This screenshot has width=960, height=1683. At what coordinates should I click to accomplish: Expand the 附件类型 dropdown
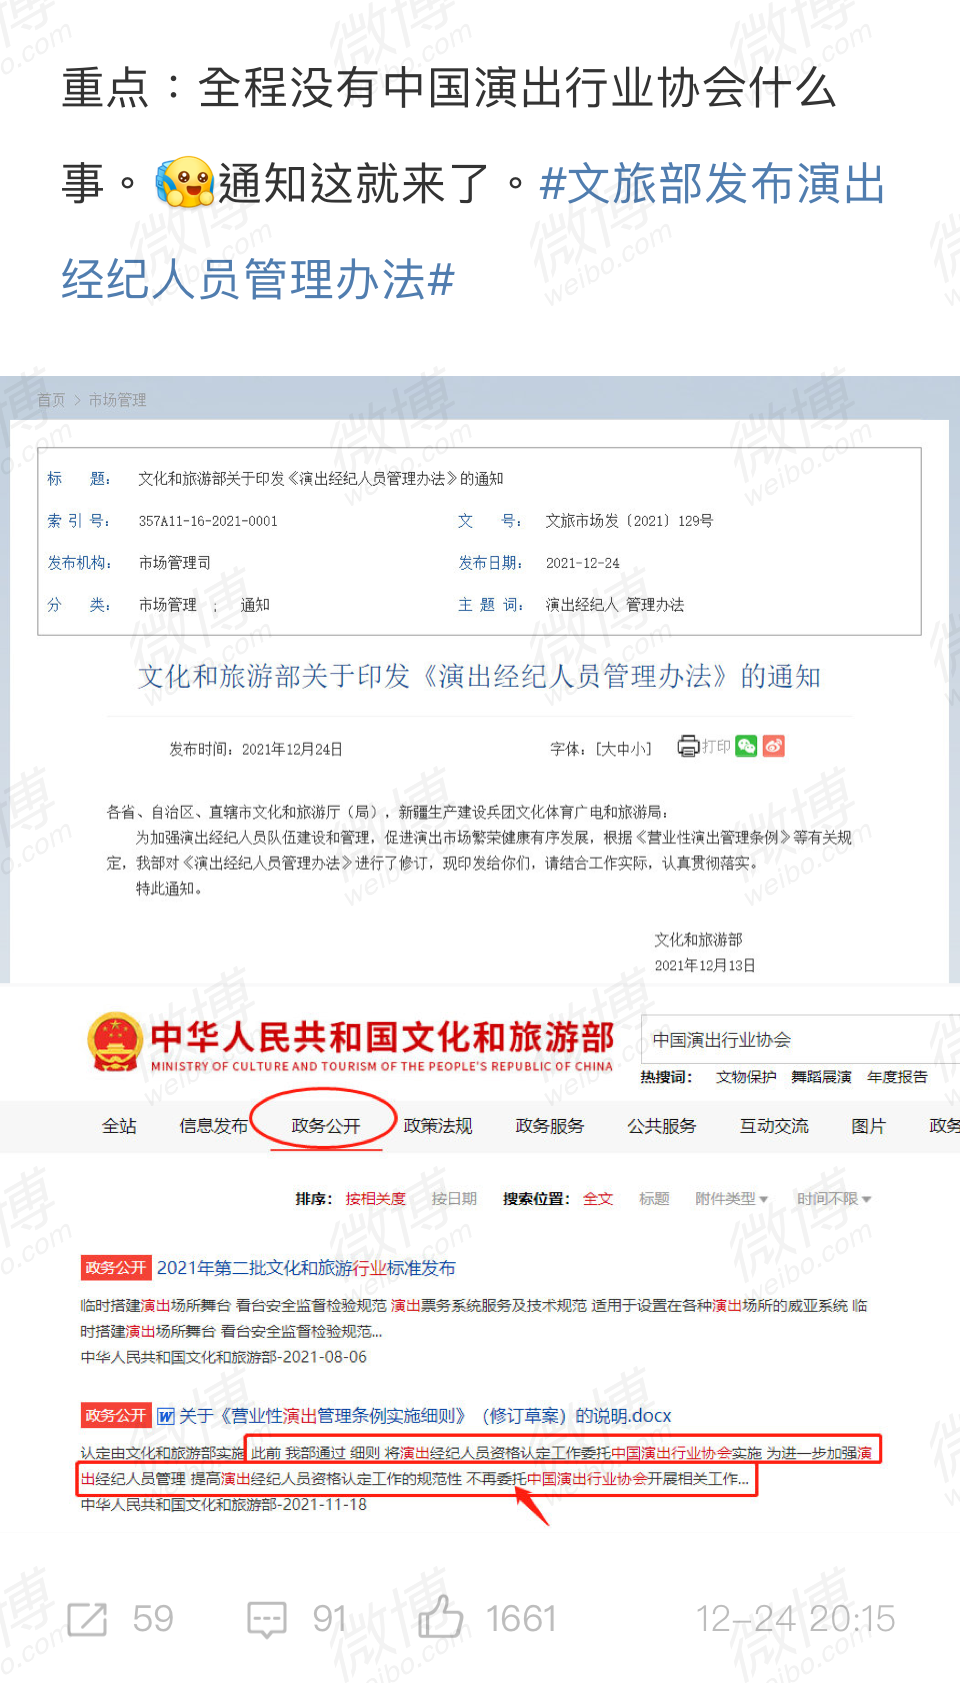731,1199
